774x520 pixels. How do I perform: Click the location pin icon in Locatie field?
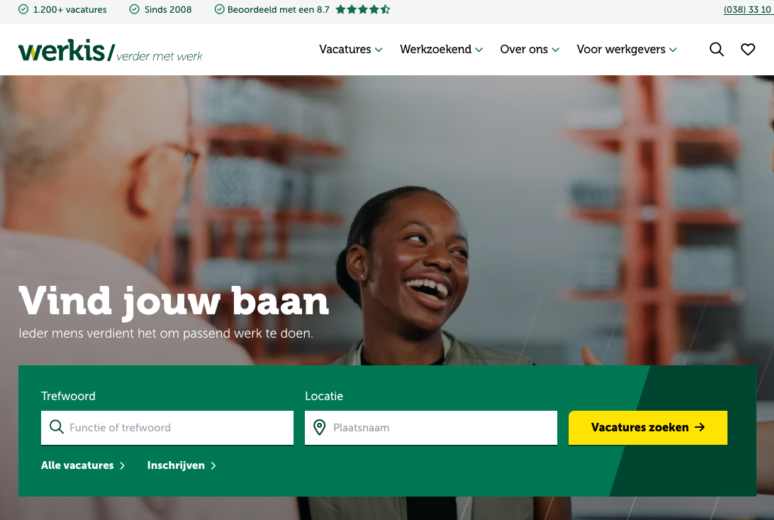point(319,427)
